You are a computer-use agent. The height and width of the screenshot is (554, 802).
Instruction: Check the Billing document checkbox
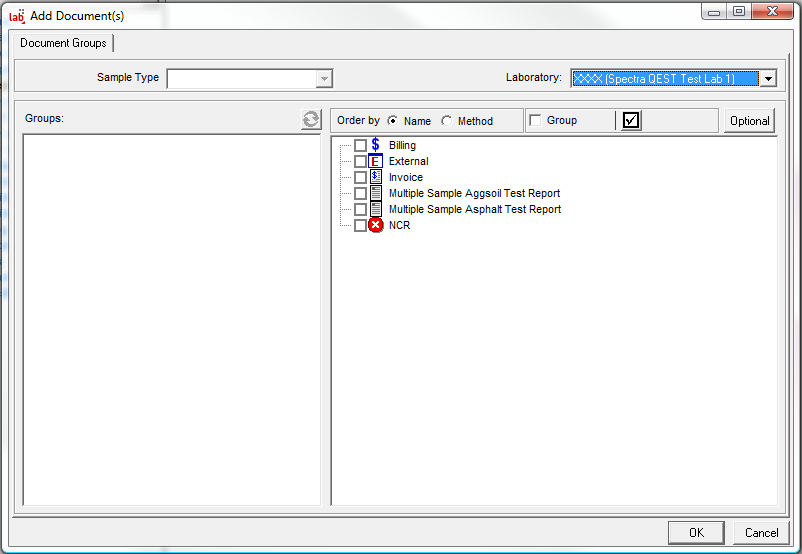(360, 146)
